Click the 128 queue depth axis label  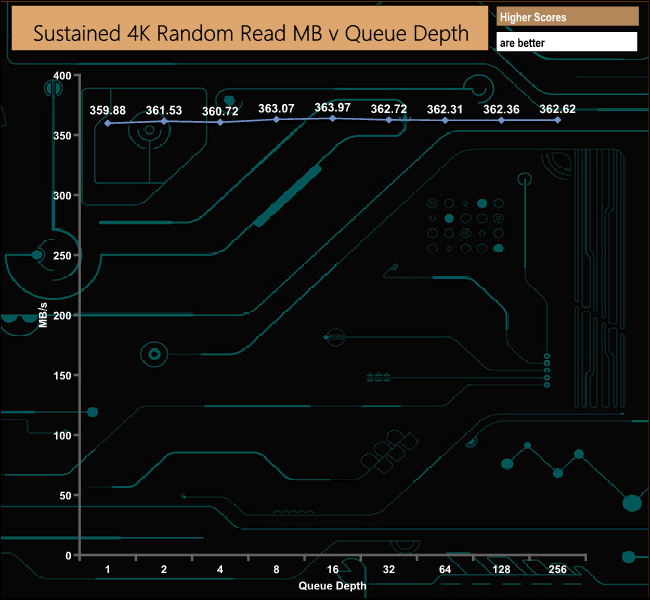[x=501, y=569]
